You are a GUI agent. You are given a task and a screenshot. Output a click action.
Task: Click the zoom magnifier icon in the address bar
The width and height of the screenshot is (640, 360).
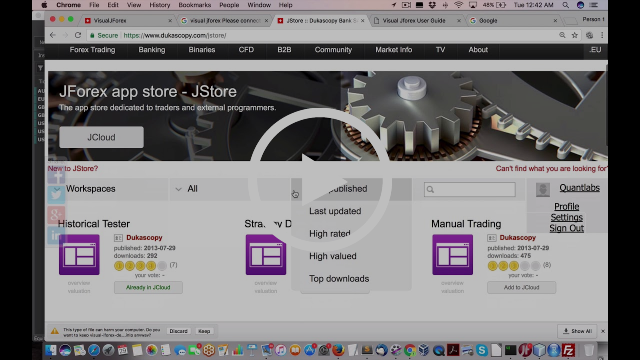[x=562, y=36]
